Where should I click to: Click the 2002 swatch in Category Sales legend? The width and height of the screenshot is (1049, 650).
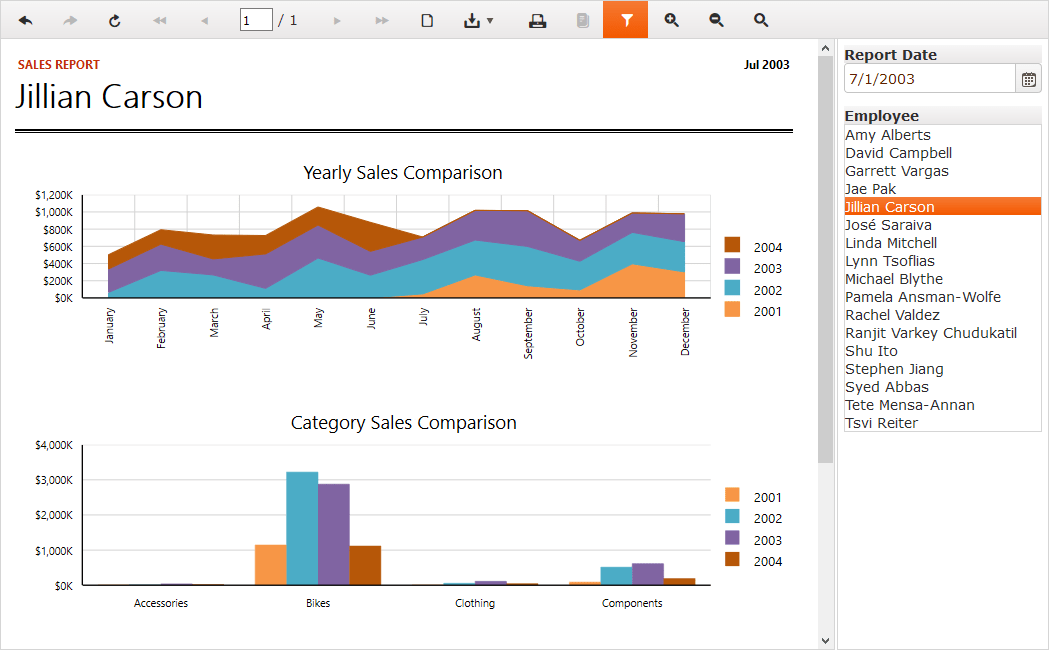click(732, 516)
